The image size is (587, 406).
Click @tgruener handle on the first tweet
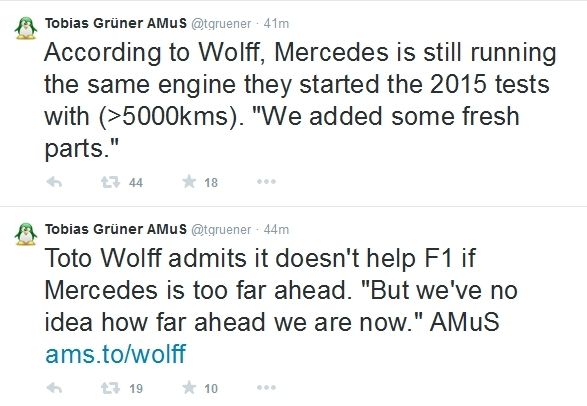click(x=221, y=24)
